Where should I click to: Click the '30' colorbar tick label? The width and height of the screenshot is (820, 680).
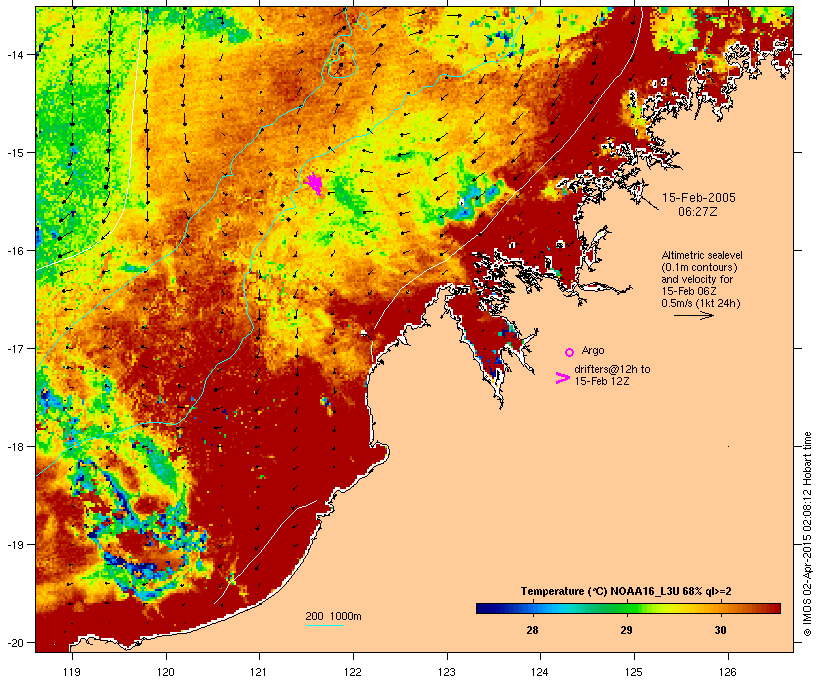tap(721, 630)
